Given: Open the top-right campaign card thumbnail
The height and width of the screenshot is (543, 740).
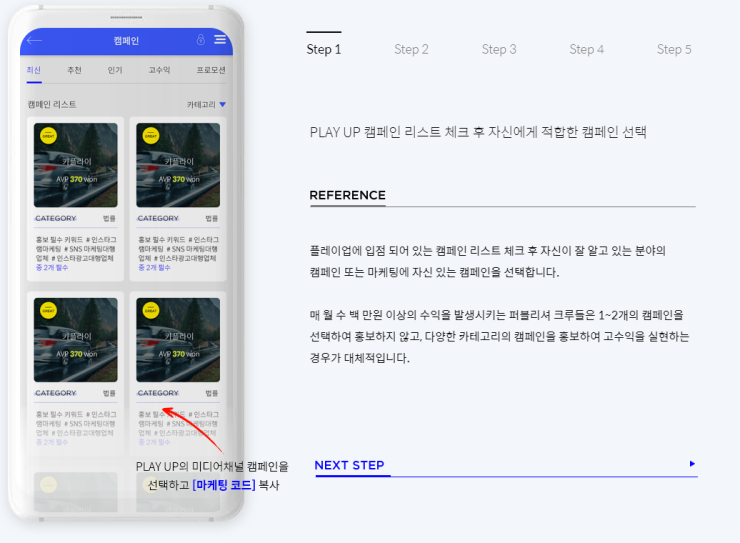Looking at the screenshot, I should tap(178, 165).
